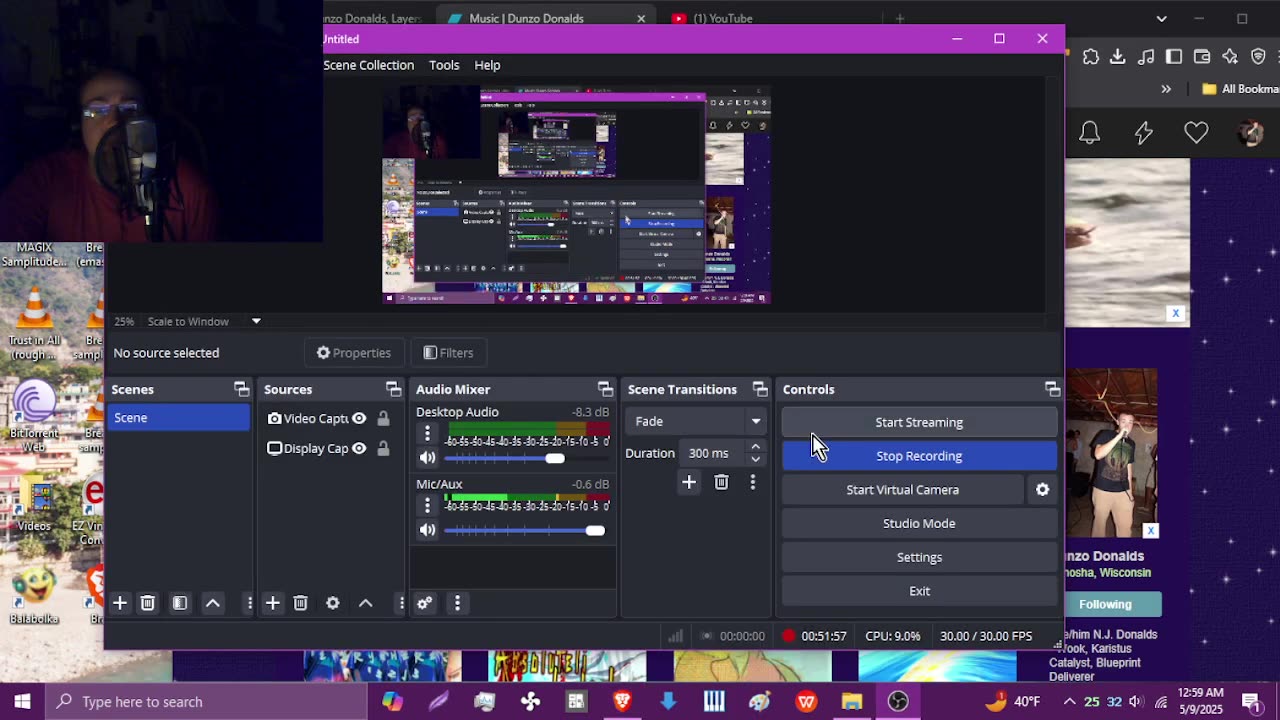The width and height of the screenshot is (1280, 720).
Task: Decrease the transition duration with the down arrow
Action: point(755,460)
